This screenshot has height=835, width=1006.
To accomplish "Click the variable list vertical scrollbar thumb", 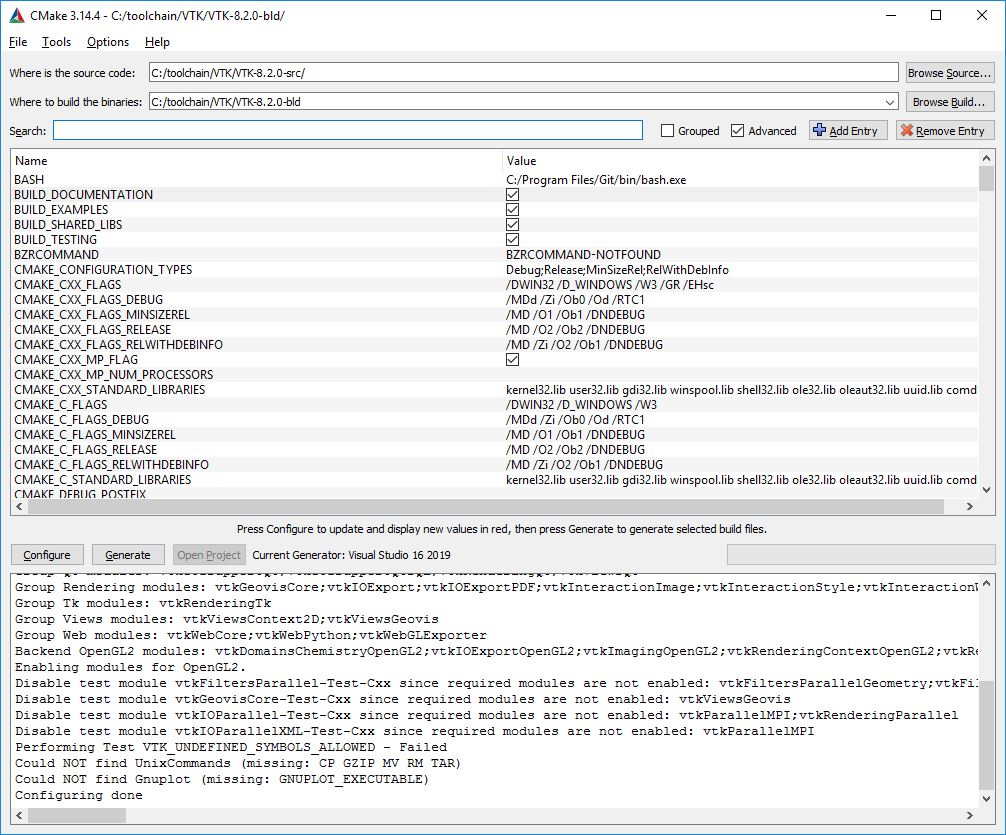I will tap(986, 178).
